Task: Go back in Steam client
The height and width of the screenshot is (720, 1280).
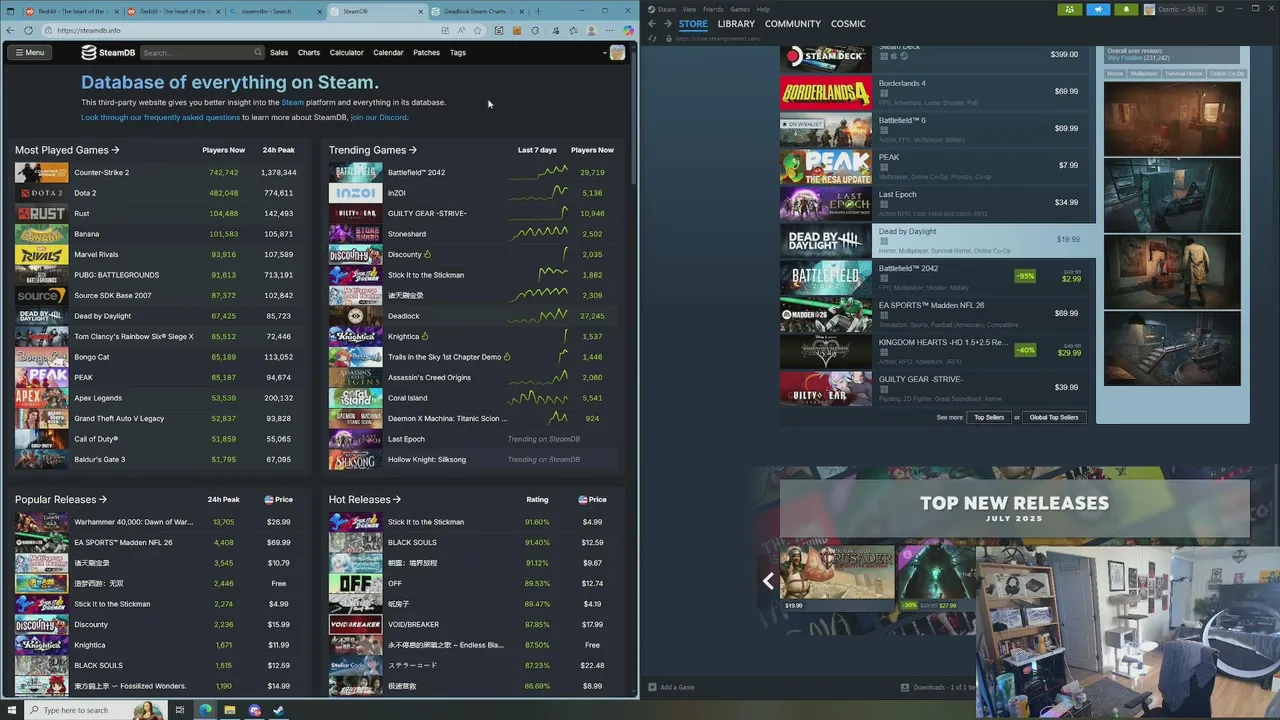Action: (652, 23)
